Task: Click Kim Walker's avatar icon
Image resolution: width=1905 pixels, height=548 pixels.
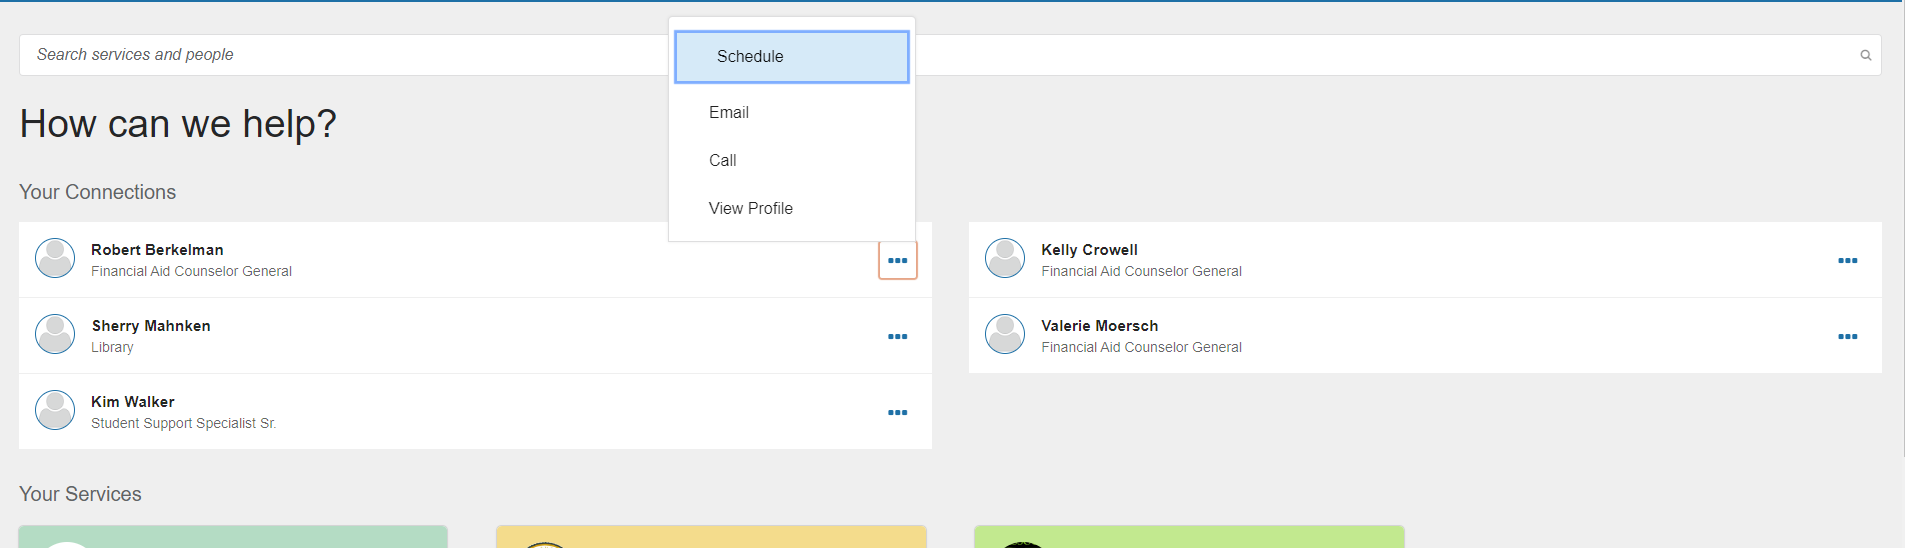Action: pos(55,410)
